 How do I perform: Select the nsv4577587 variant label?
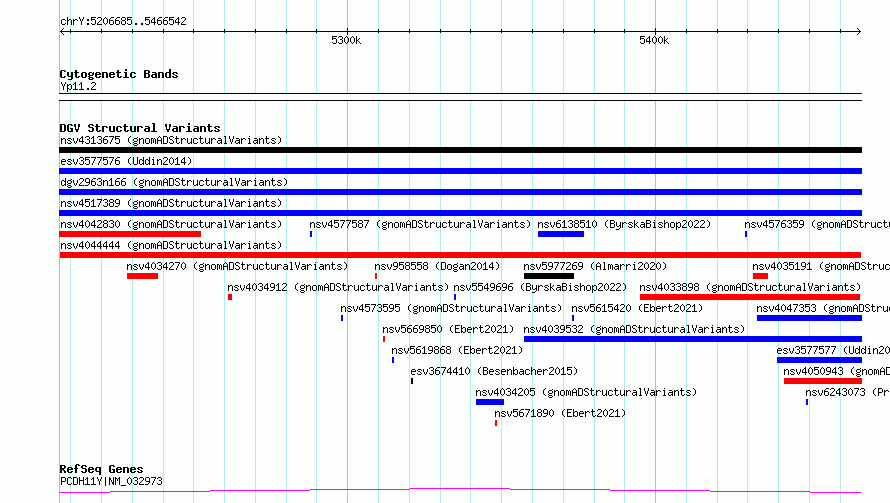[x=420, y=224]
